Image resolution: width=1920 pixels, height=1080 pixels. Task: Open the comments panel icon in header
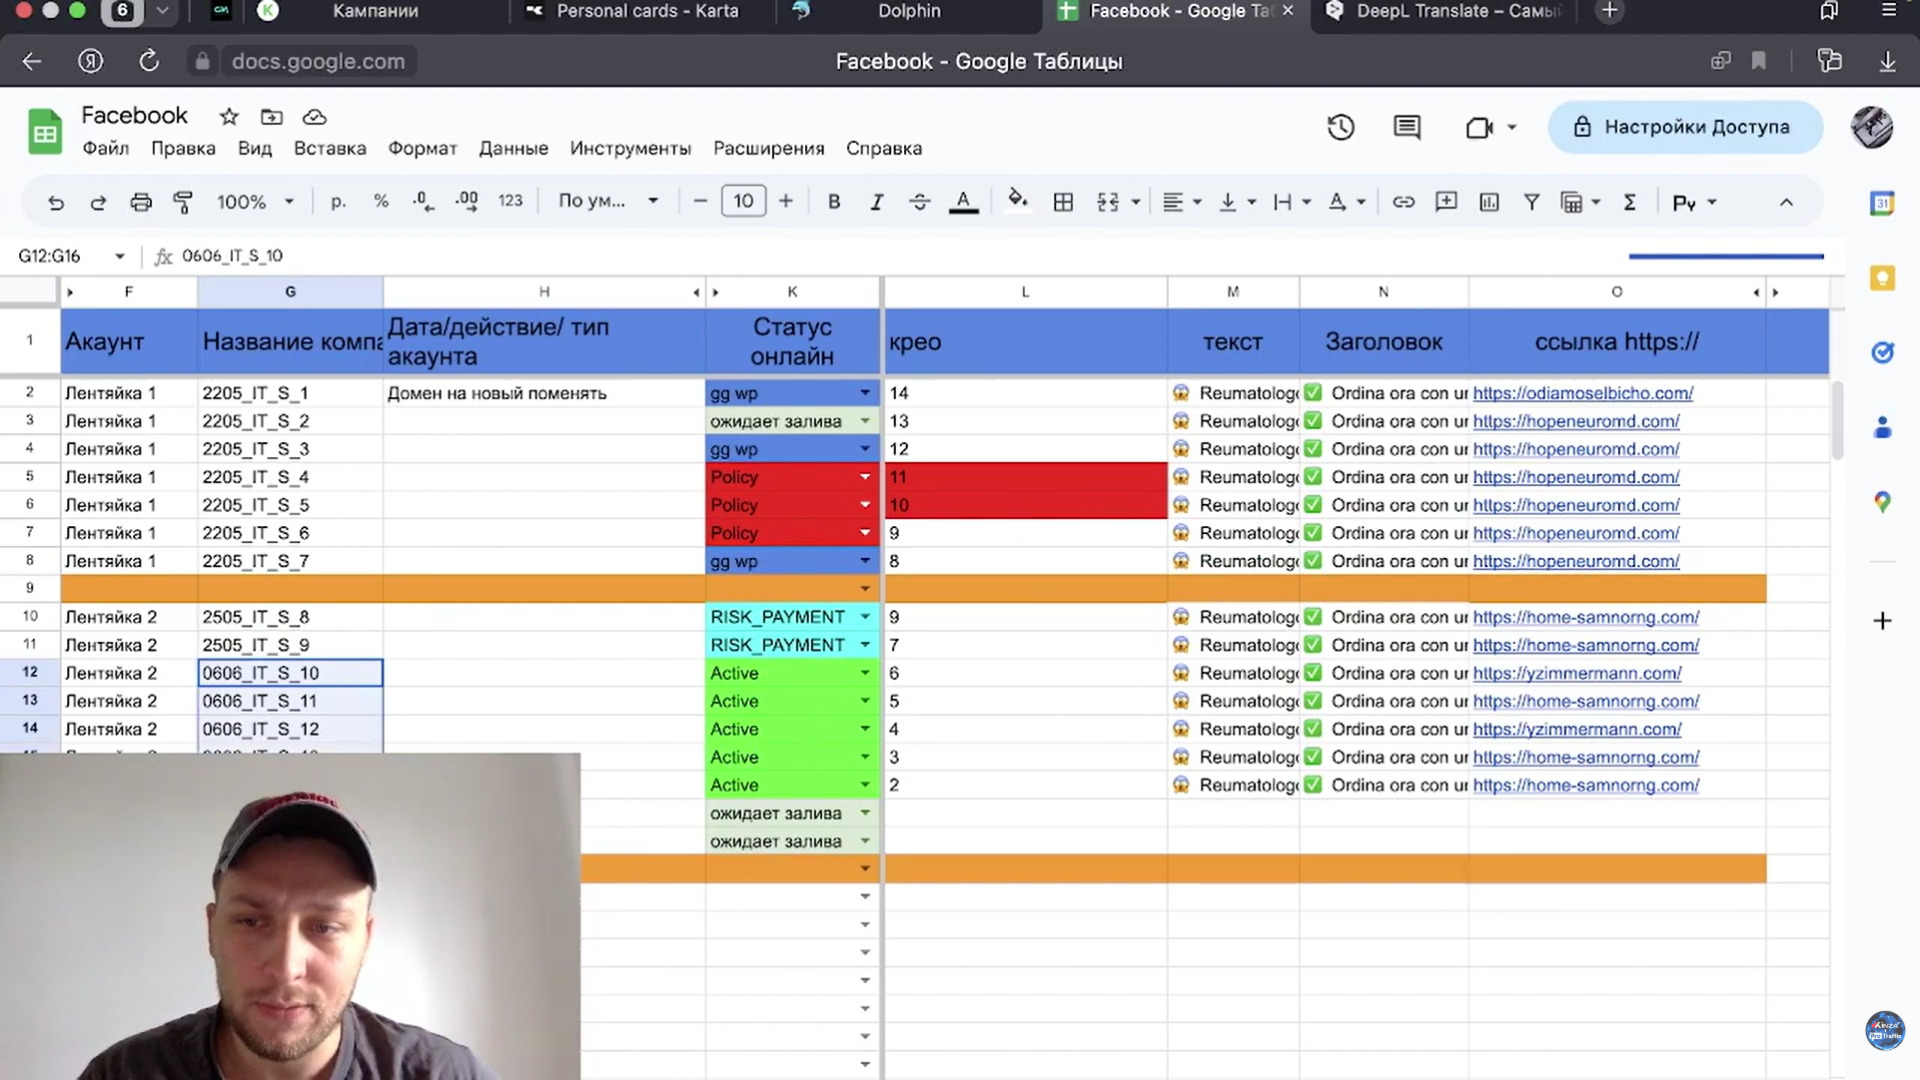1407,127
